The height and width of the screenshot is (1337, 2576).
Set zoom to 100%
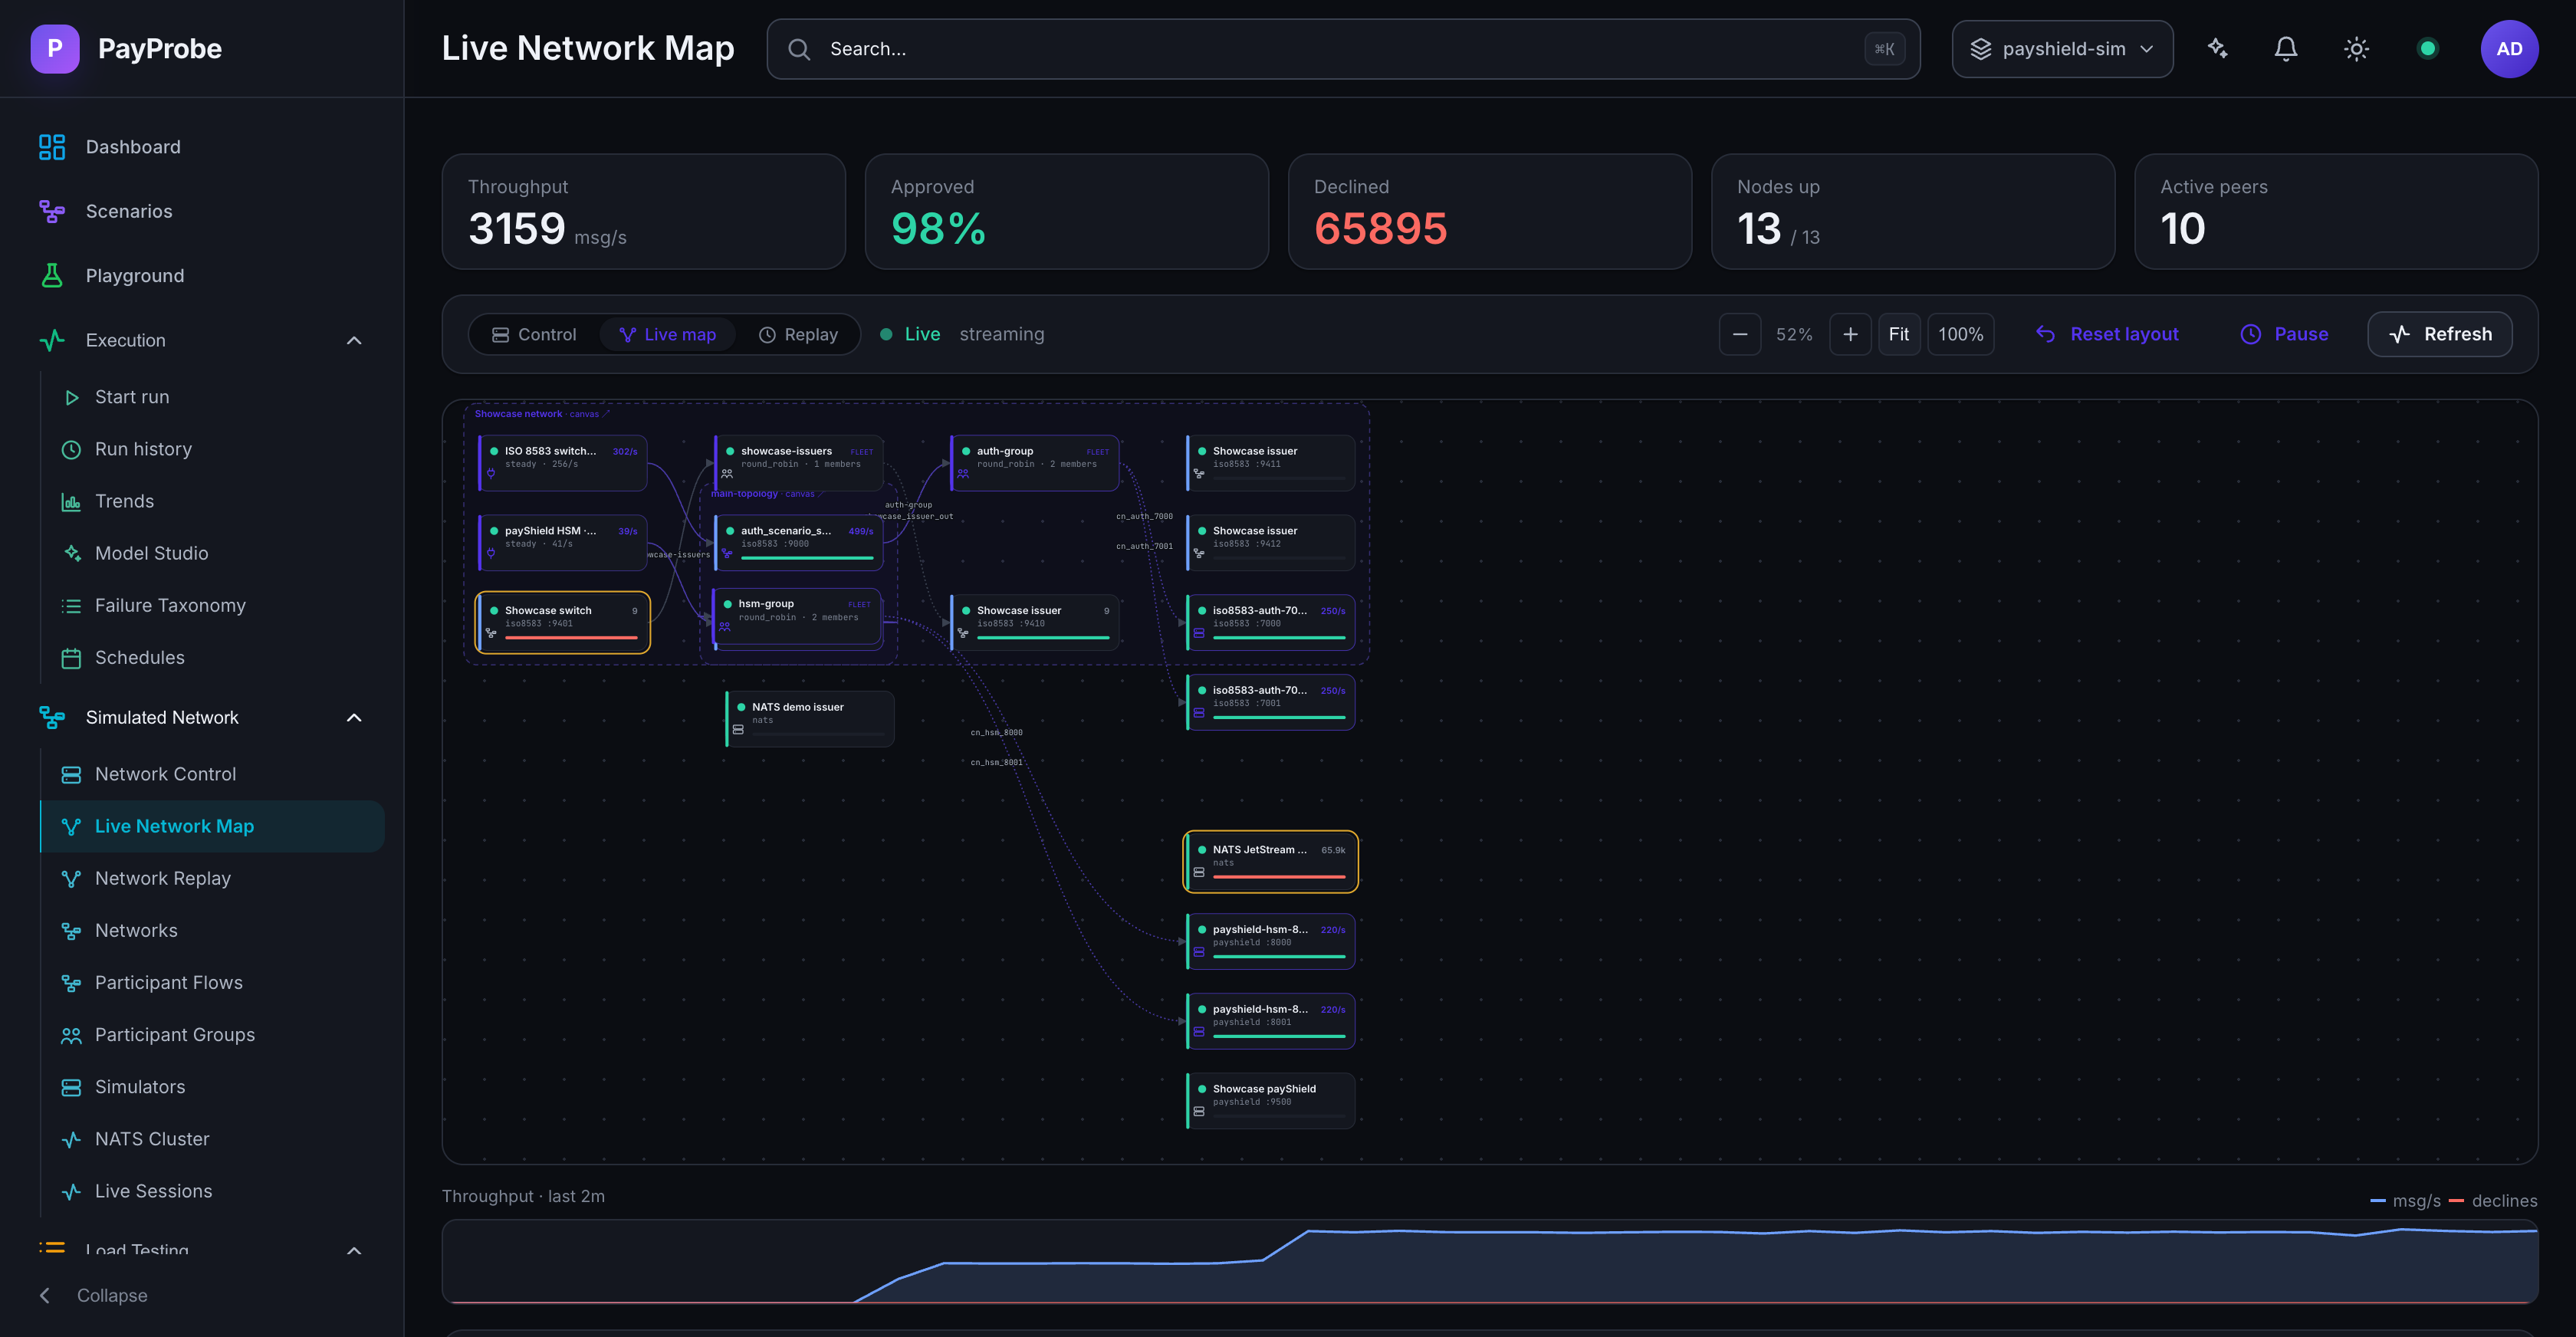click(1961, 334)
